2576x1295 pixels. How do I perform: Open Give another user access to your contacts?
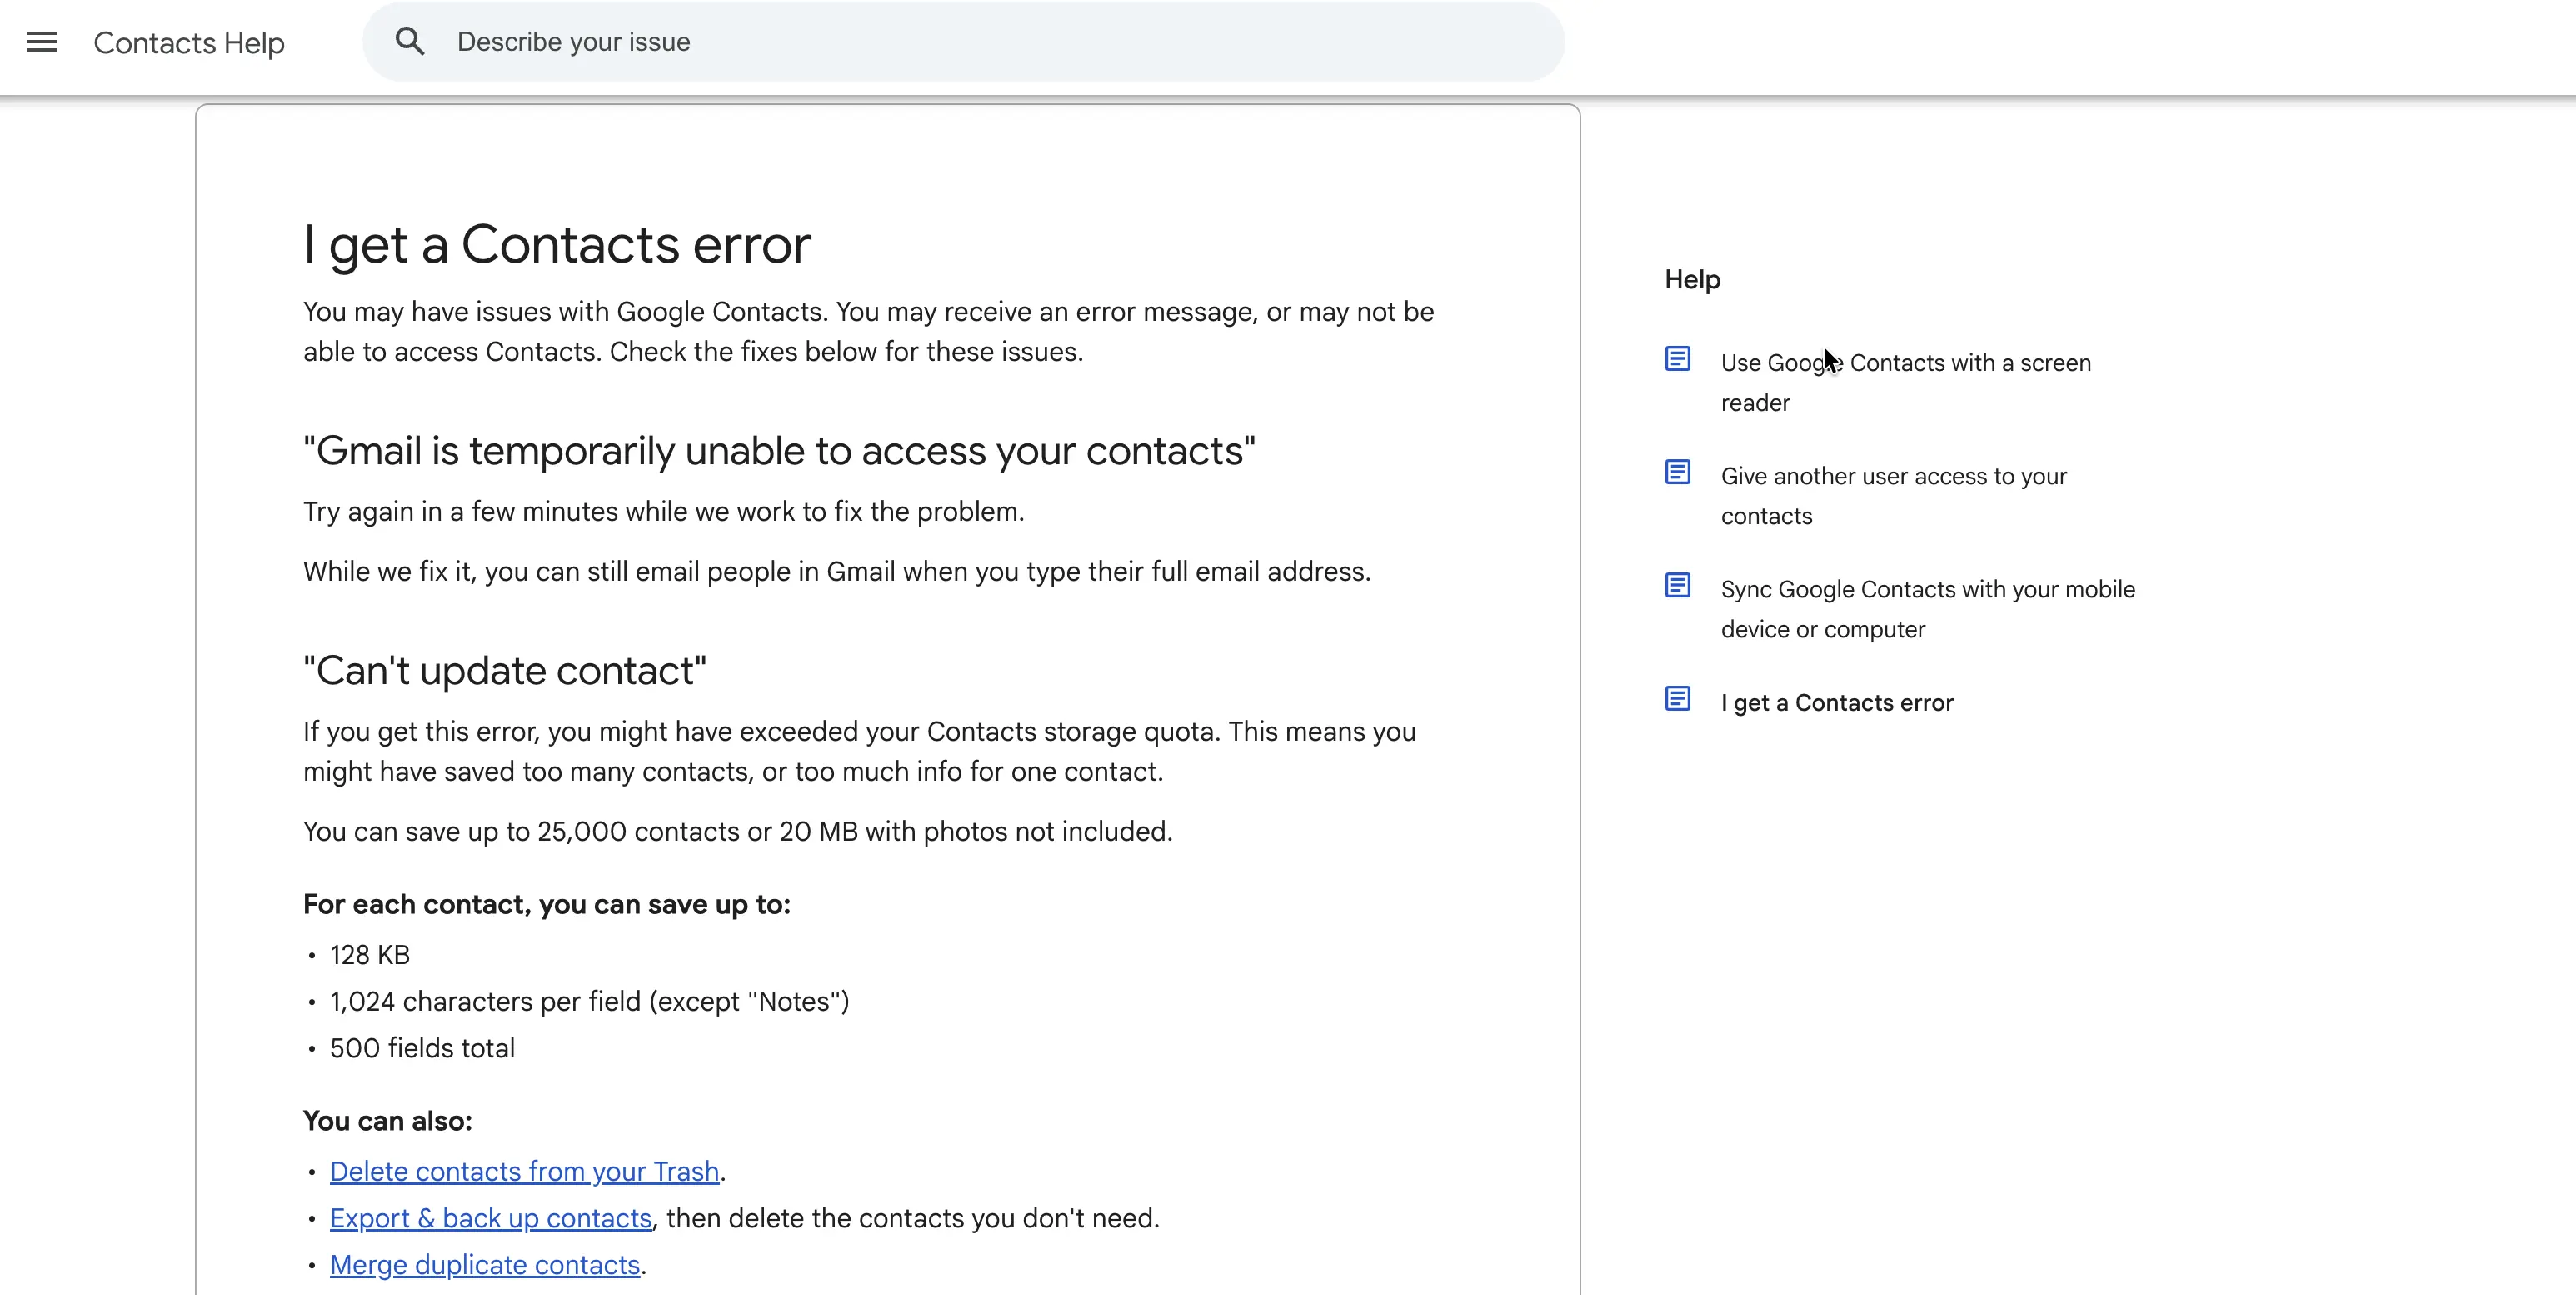tap(1893, 496)
